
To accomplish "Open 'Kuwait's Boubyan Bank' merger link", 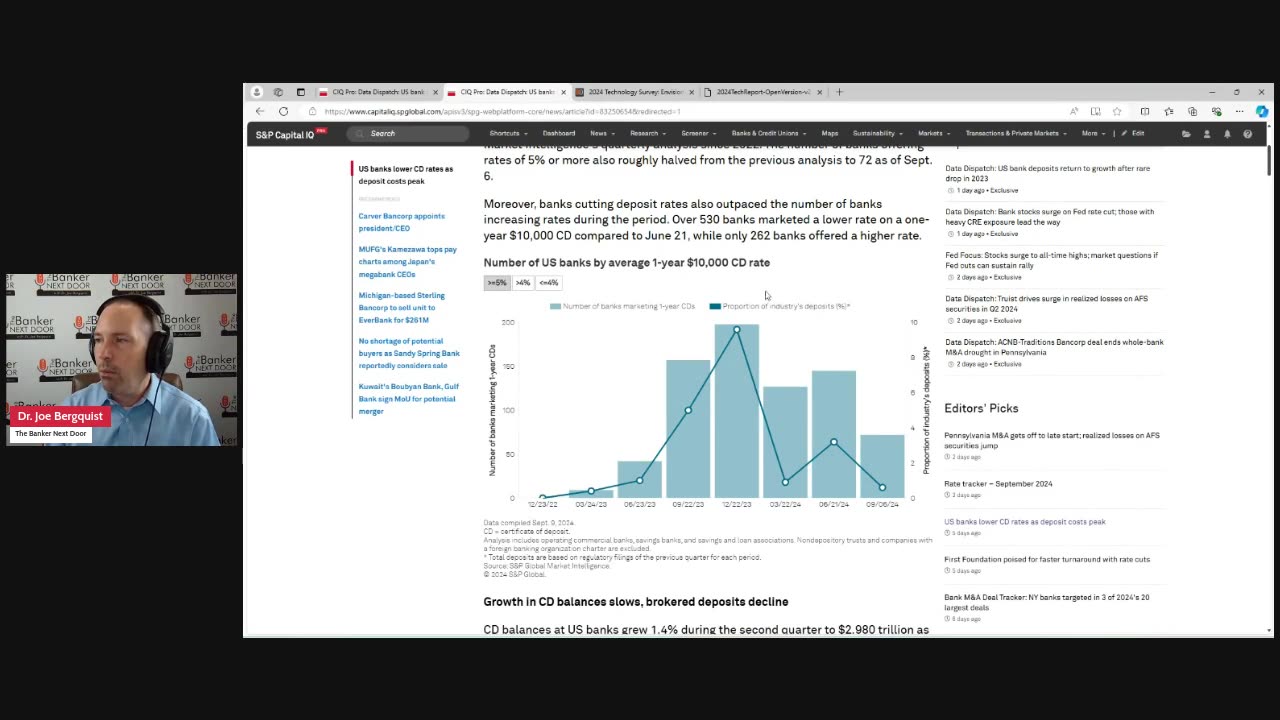I will 408,399.
